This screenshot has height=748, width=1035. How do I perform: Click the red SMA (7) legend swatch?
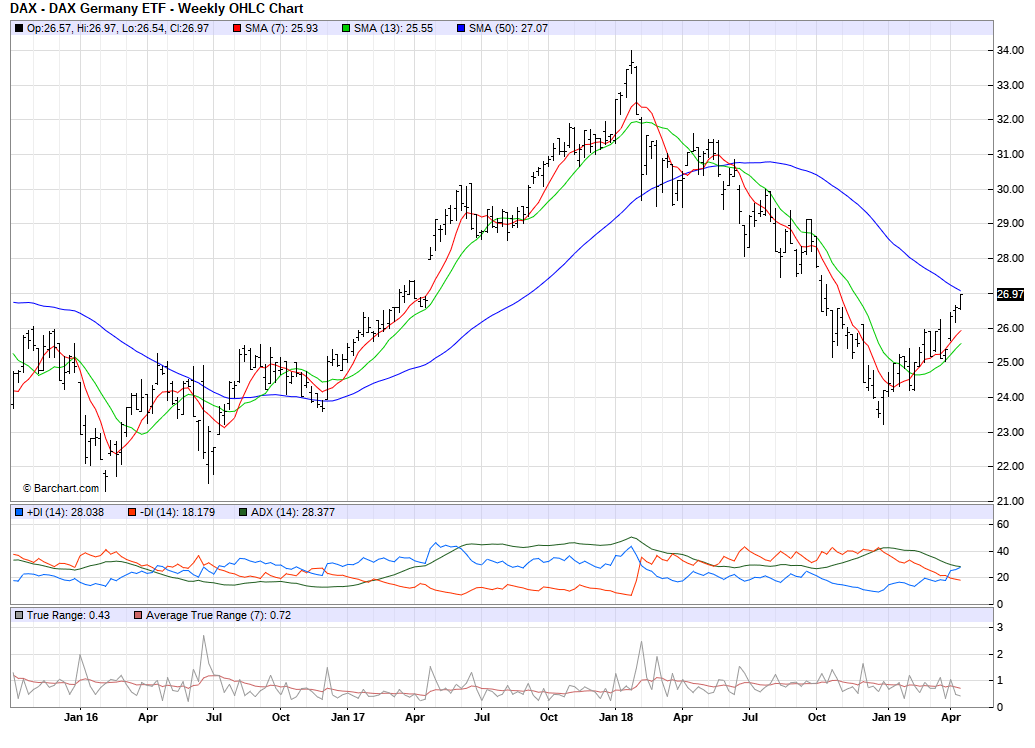237,28
